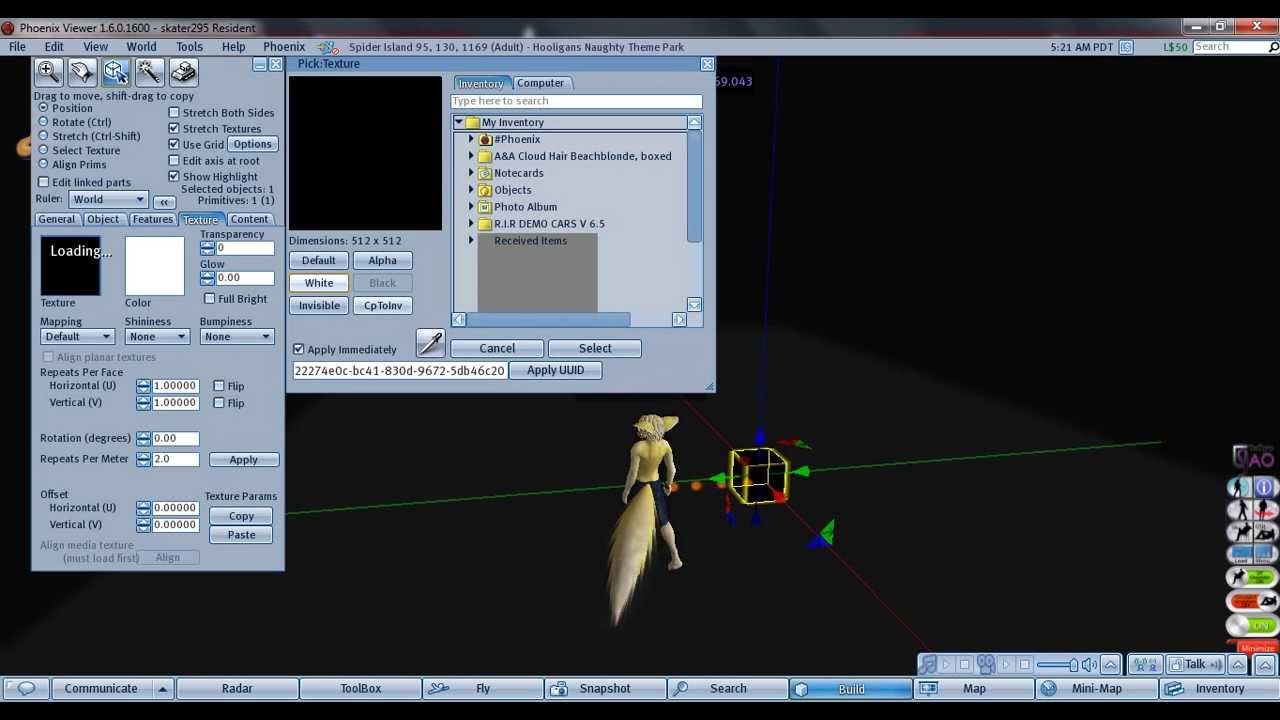Select the Focus zoom tool
This screenshot has width=1280, height=720.
click(x=47, y=71)
